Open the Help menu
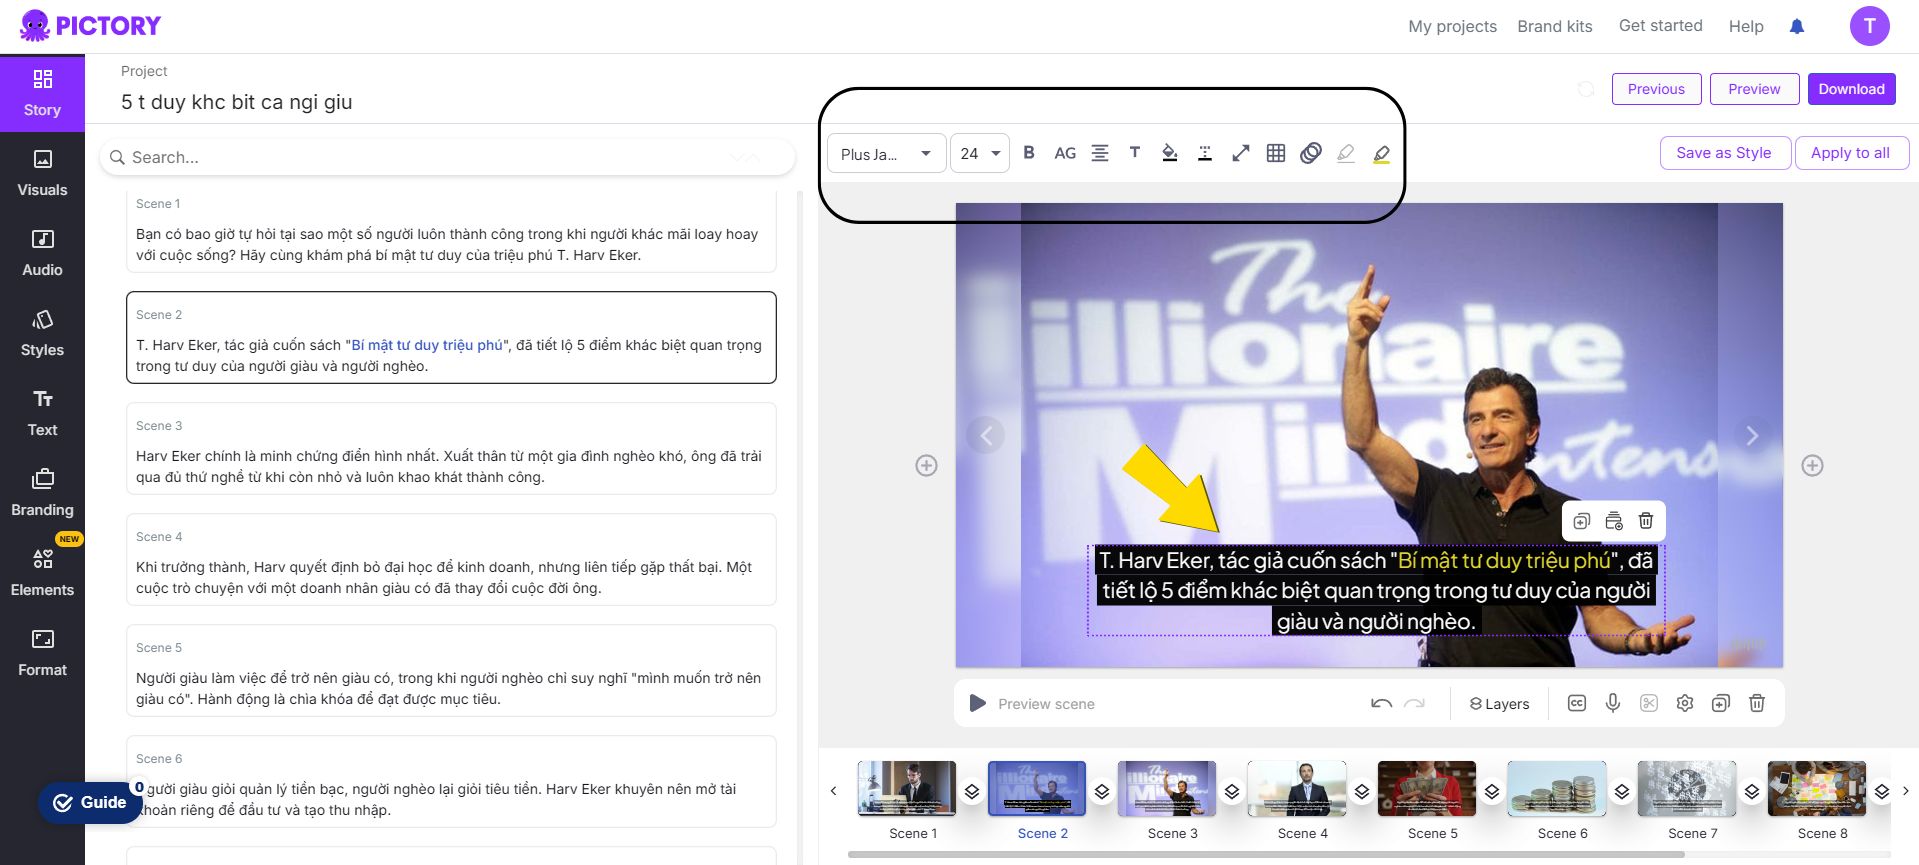 point(1746,26)
